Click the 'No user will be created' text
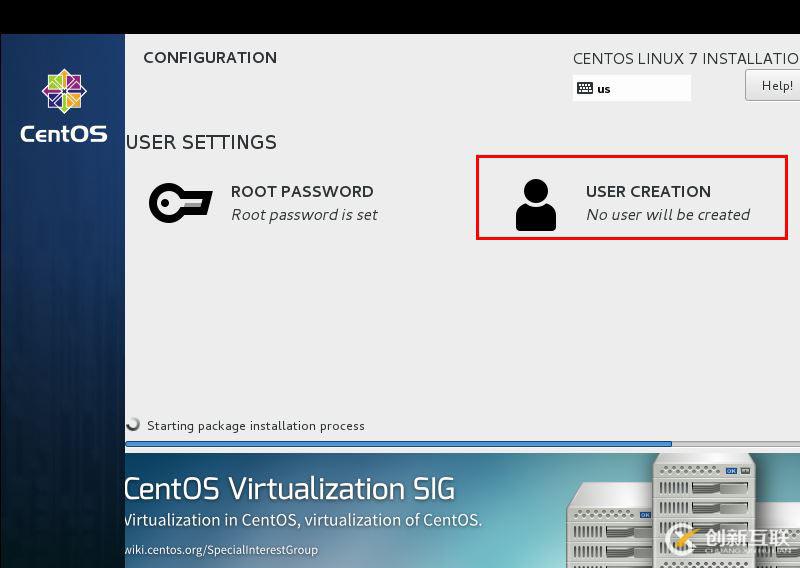800x568 pixels. [x=668, y=215]
